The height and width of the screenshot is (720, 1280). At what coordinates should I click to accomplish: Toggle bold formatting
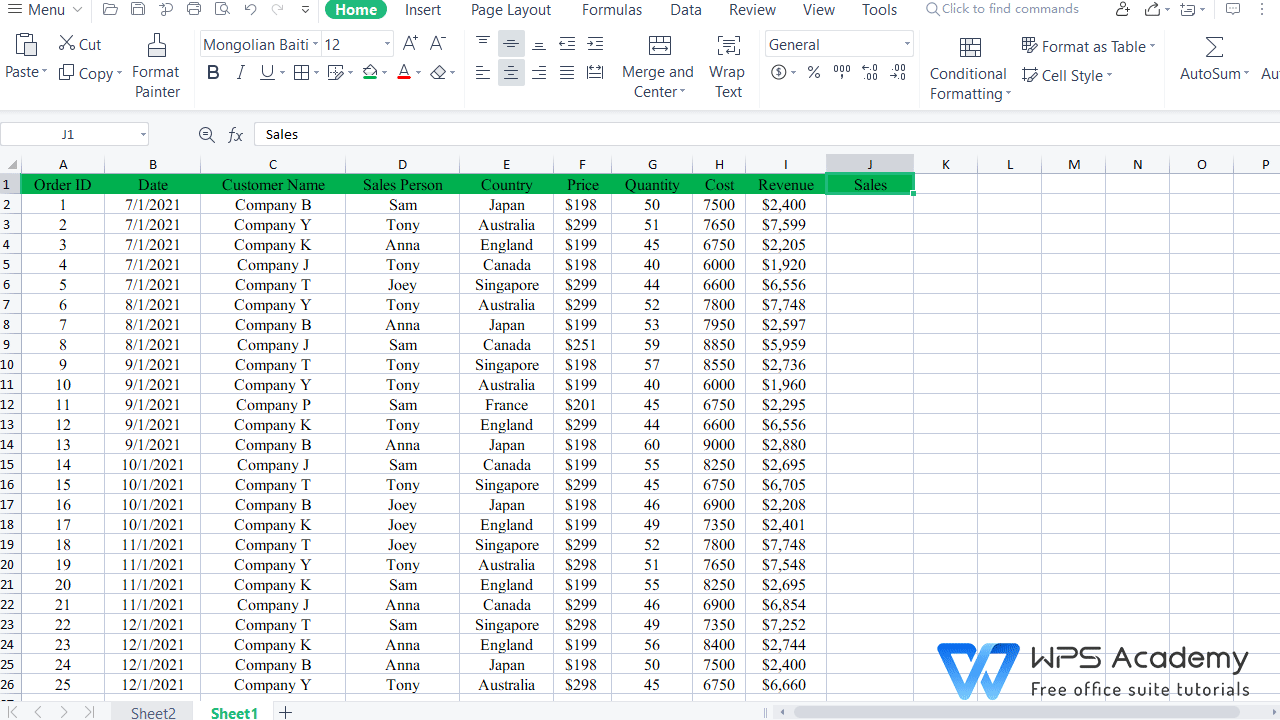212,72
